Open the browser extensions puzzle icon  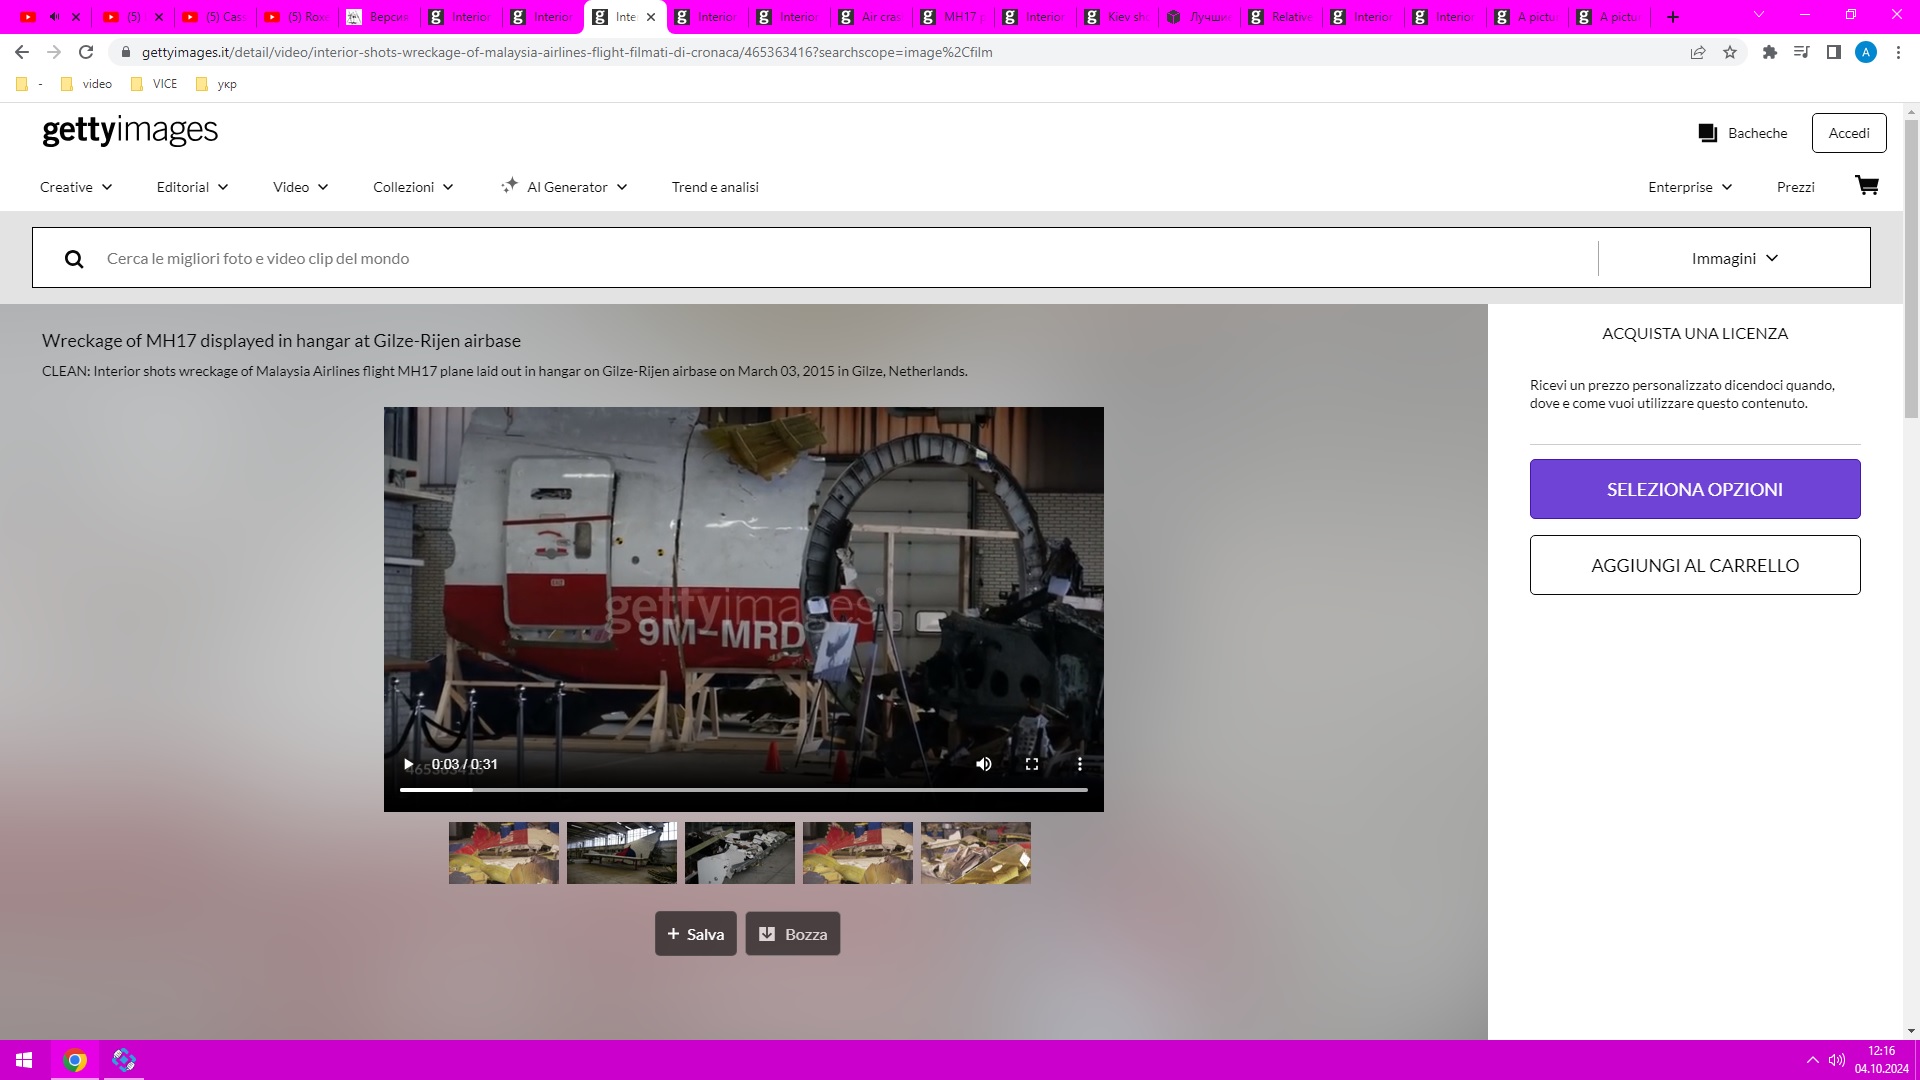click(x=1770, y=52)
